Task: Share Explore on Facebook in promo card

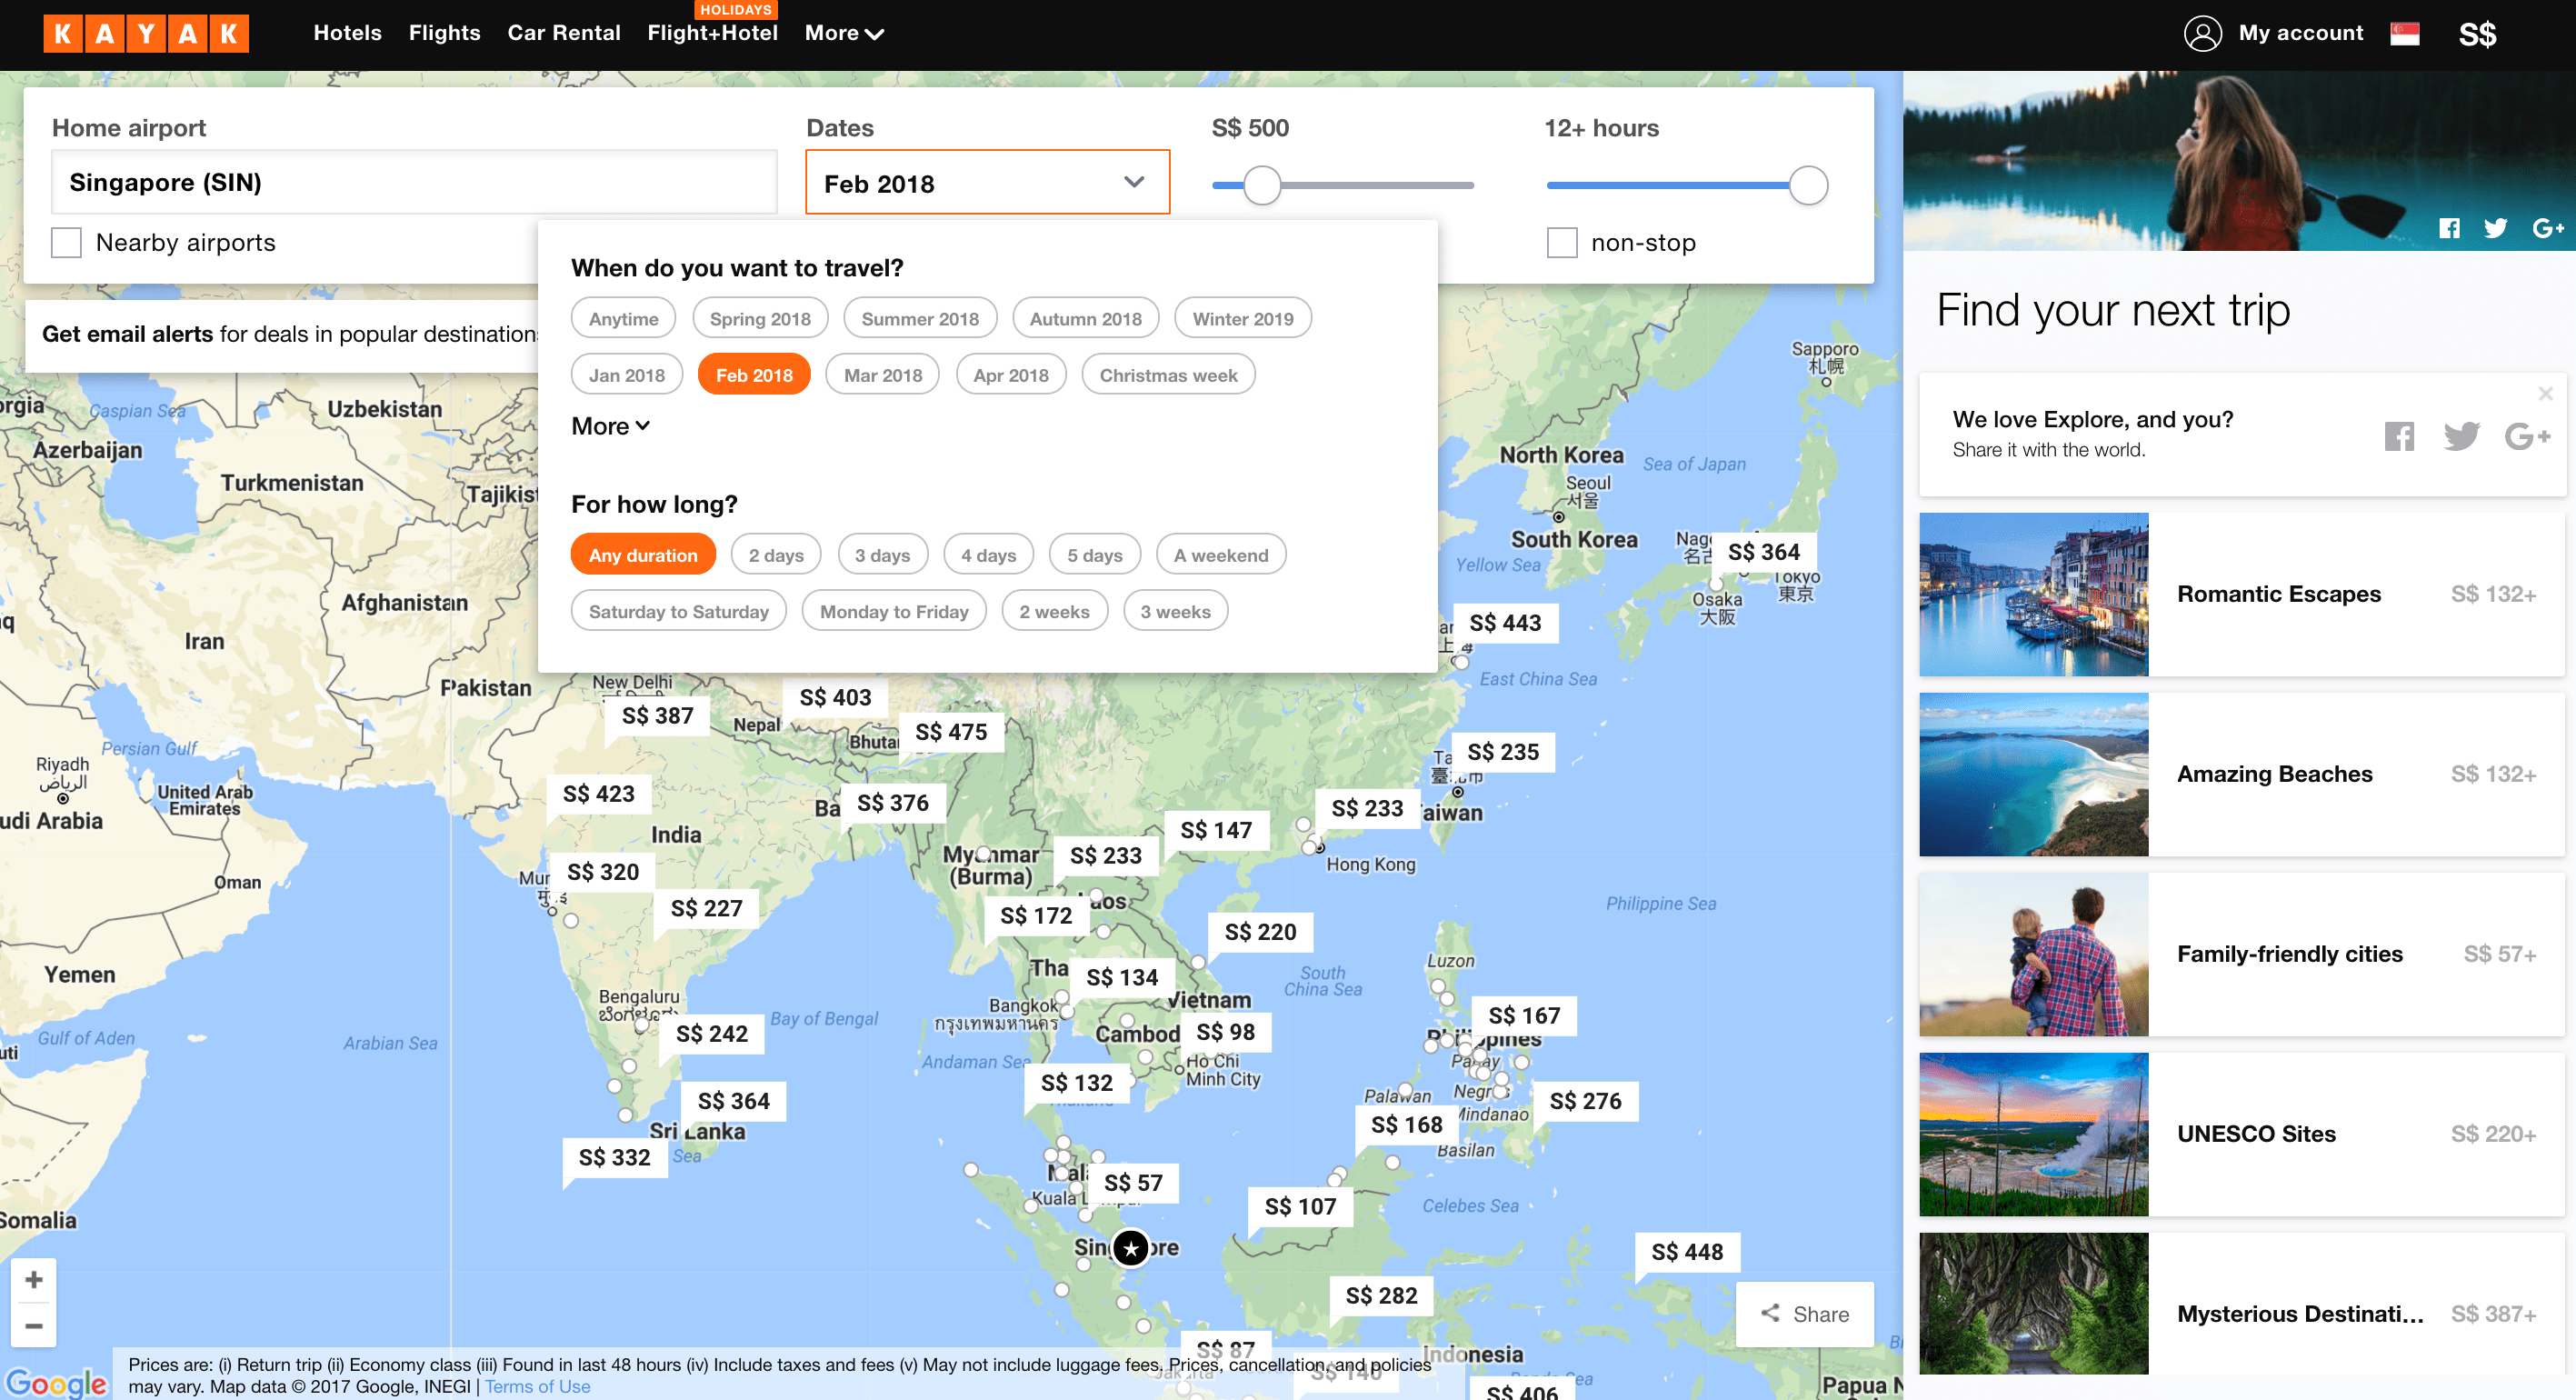Action: 2399,436
